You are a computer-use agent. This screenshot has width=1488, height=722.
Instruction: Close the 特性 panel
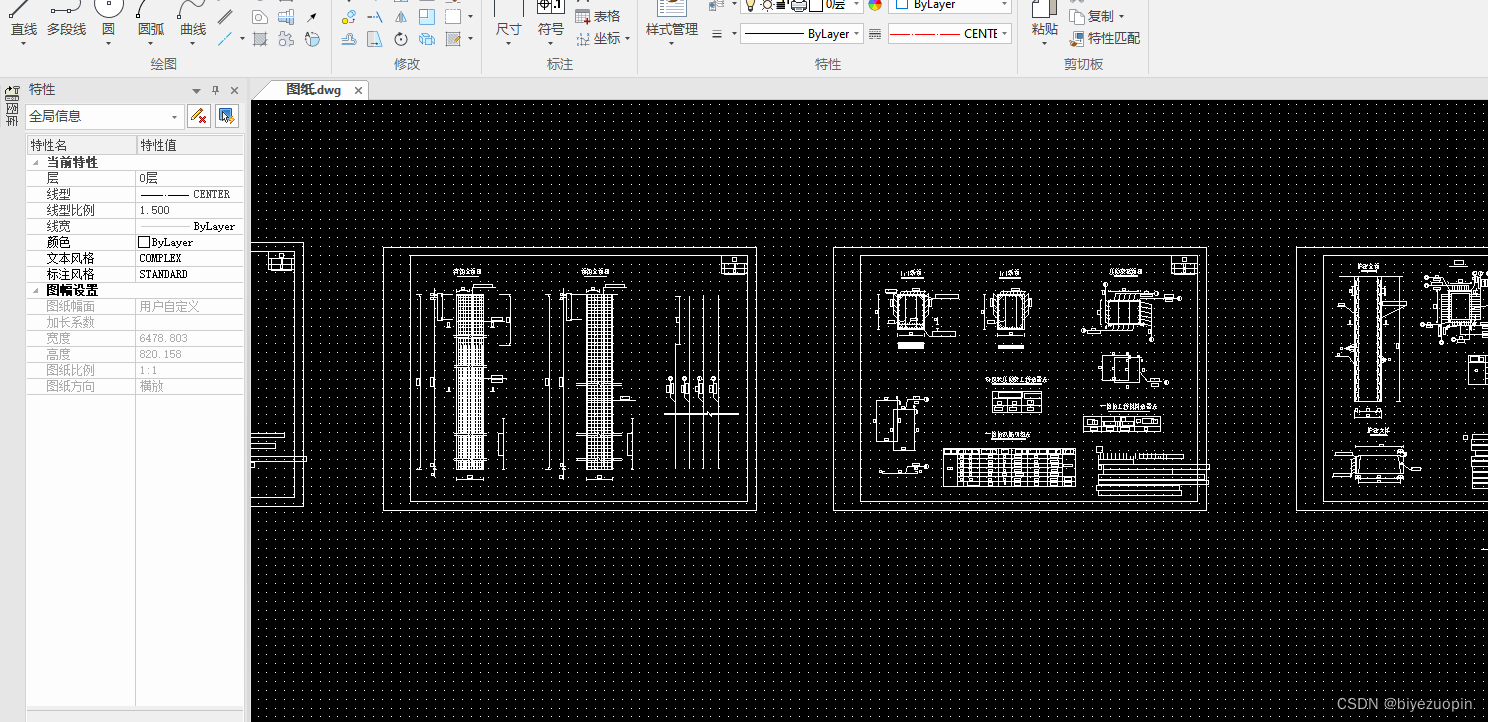[x=235, y=90]
